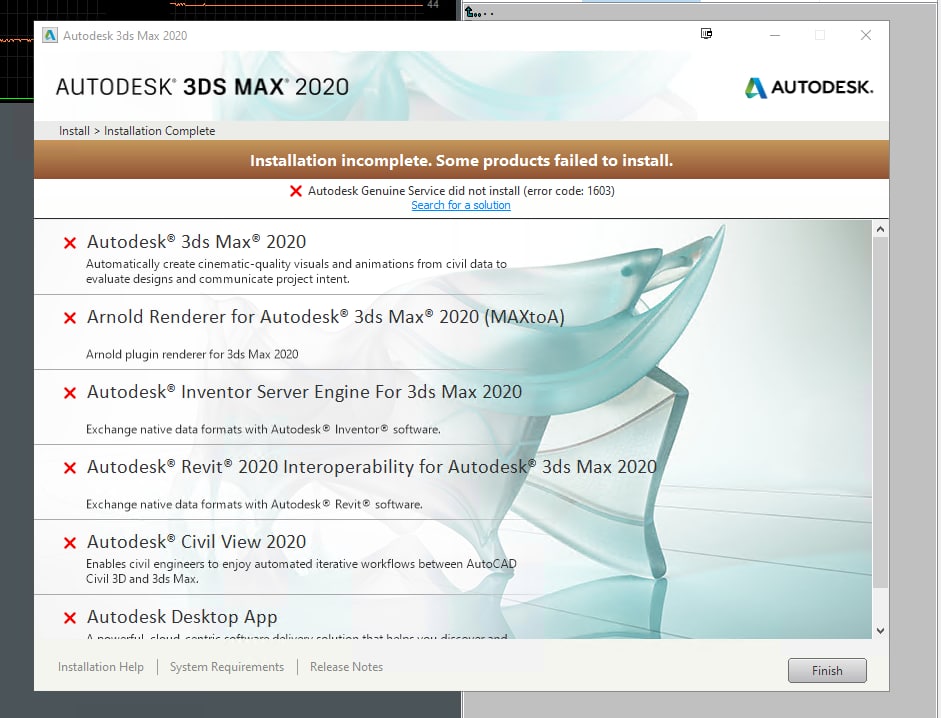Click 'Installation incomplete' banner text
The height and width of the screenshot is (718, 941).
[x=461, y=161]
